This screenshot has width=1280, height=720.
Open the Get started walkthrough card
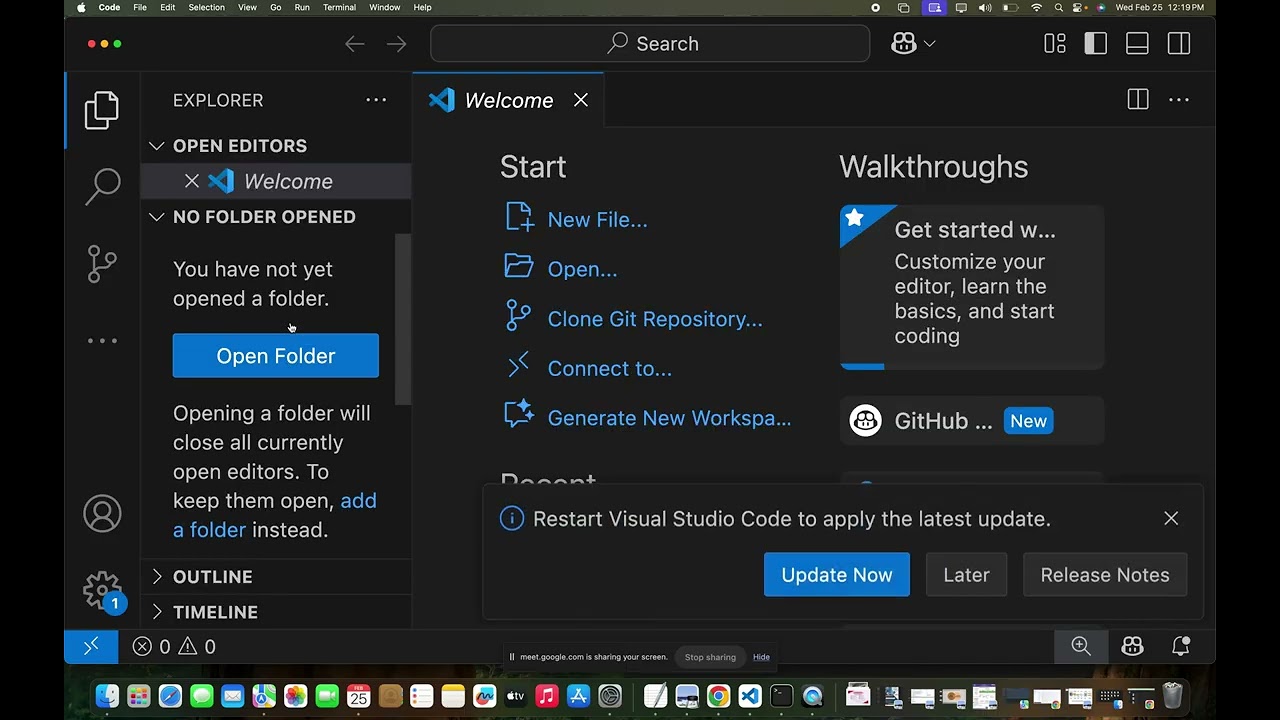pyautogui.click(x=972, y=288)
